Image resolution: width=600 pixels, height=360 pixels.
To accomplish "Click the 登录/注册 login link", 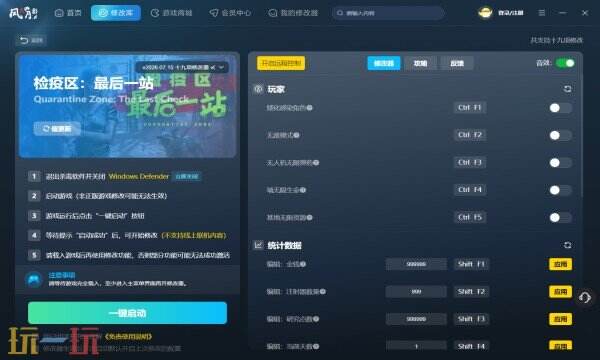I will tap(511, 13).
